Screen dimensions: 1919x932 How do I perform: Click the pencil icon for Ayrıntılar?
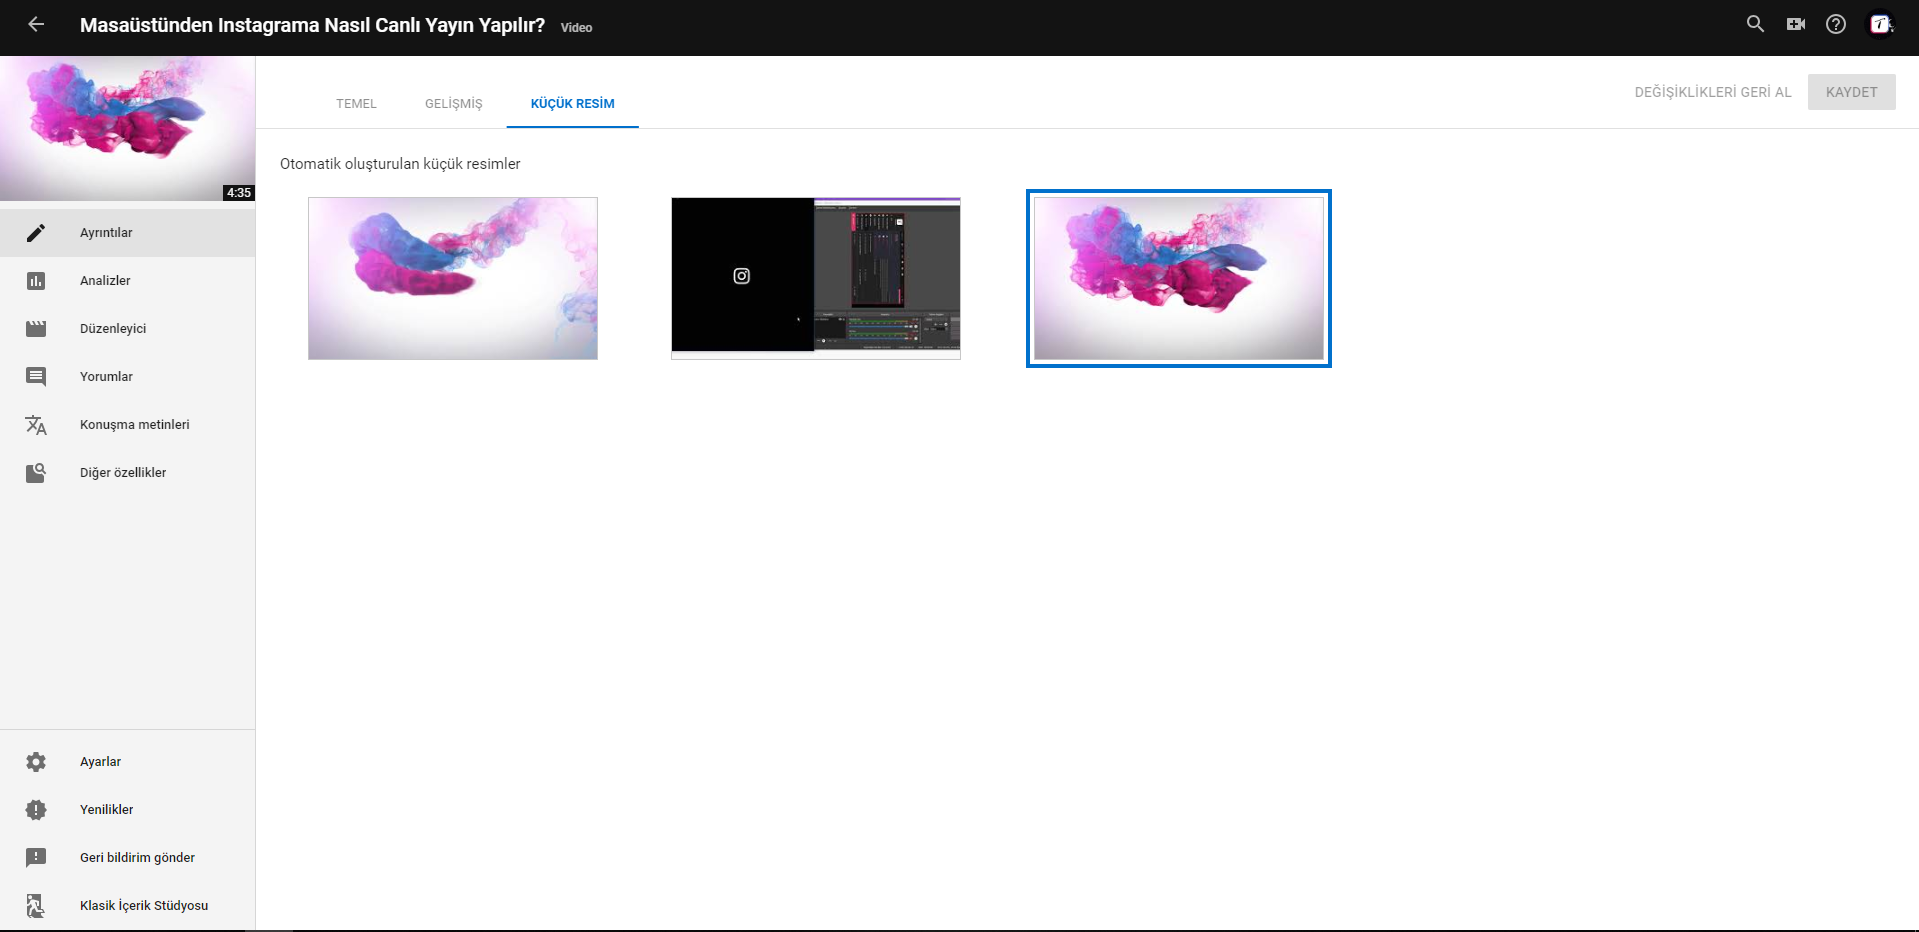(36, 233)
